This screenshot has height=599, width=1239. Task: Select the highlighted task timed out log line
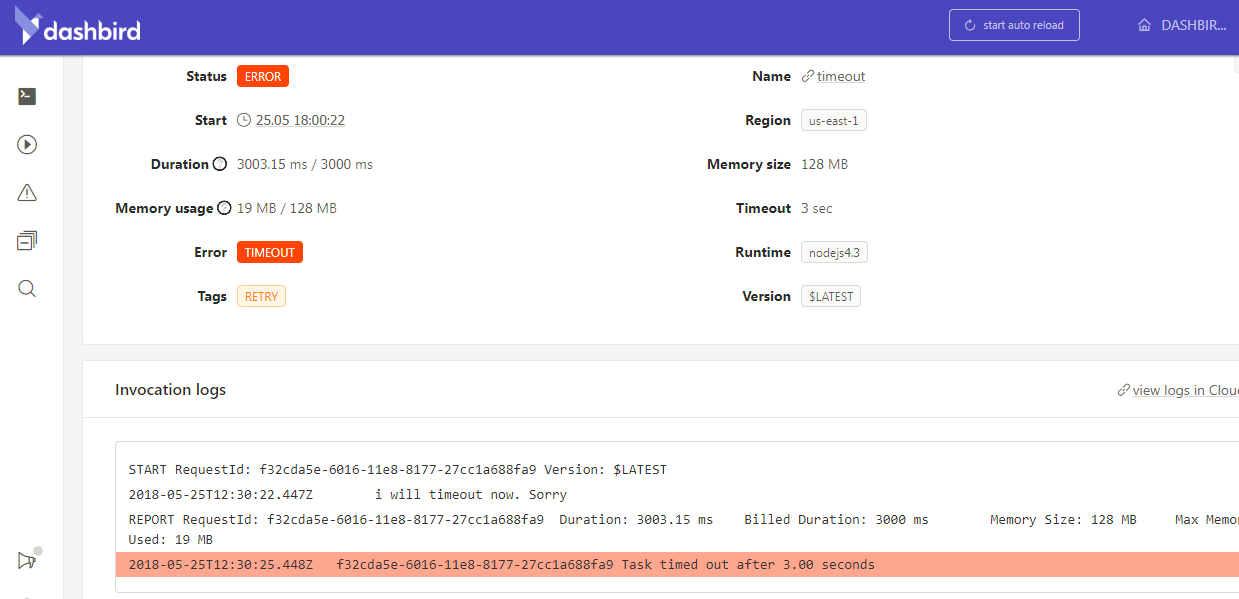(500, 564)
